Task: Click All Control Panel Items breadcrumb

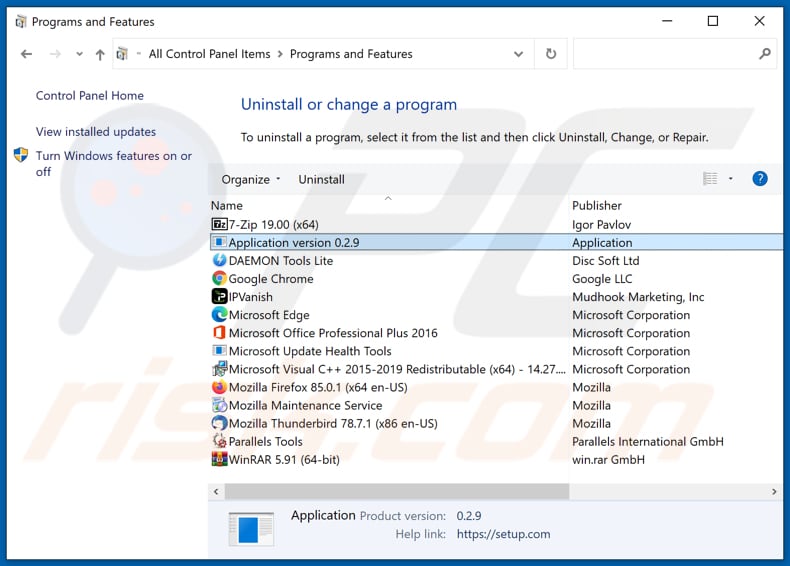Action: point(210,54)
